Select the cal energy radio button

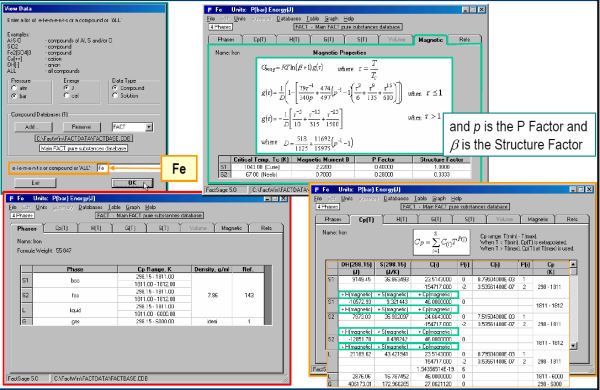[x=67, y=96]
